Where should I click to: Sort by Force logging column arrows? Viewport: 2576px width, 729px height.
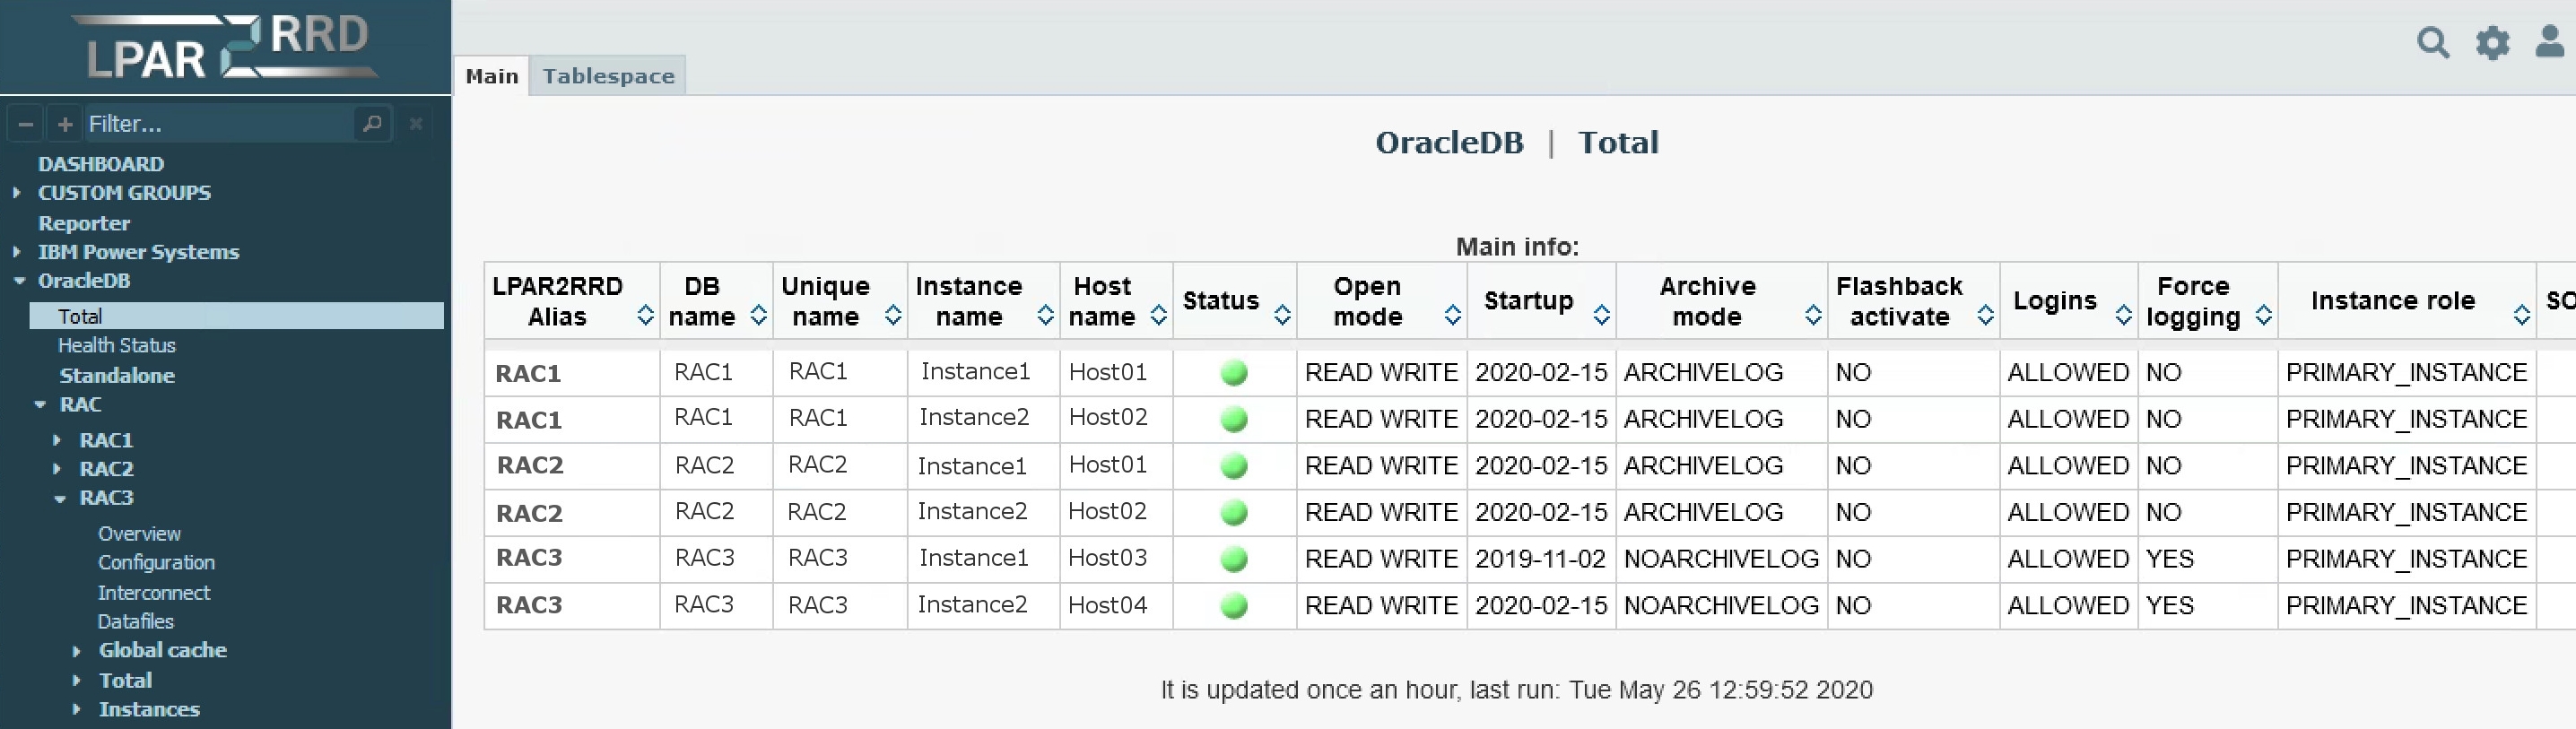(2263, 316)
